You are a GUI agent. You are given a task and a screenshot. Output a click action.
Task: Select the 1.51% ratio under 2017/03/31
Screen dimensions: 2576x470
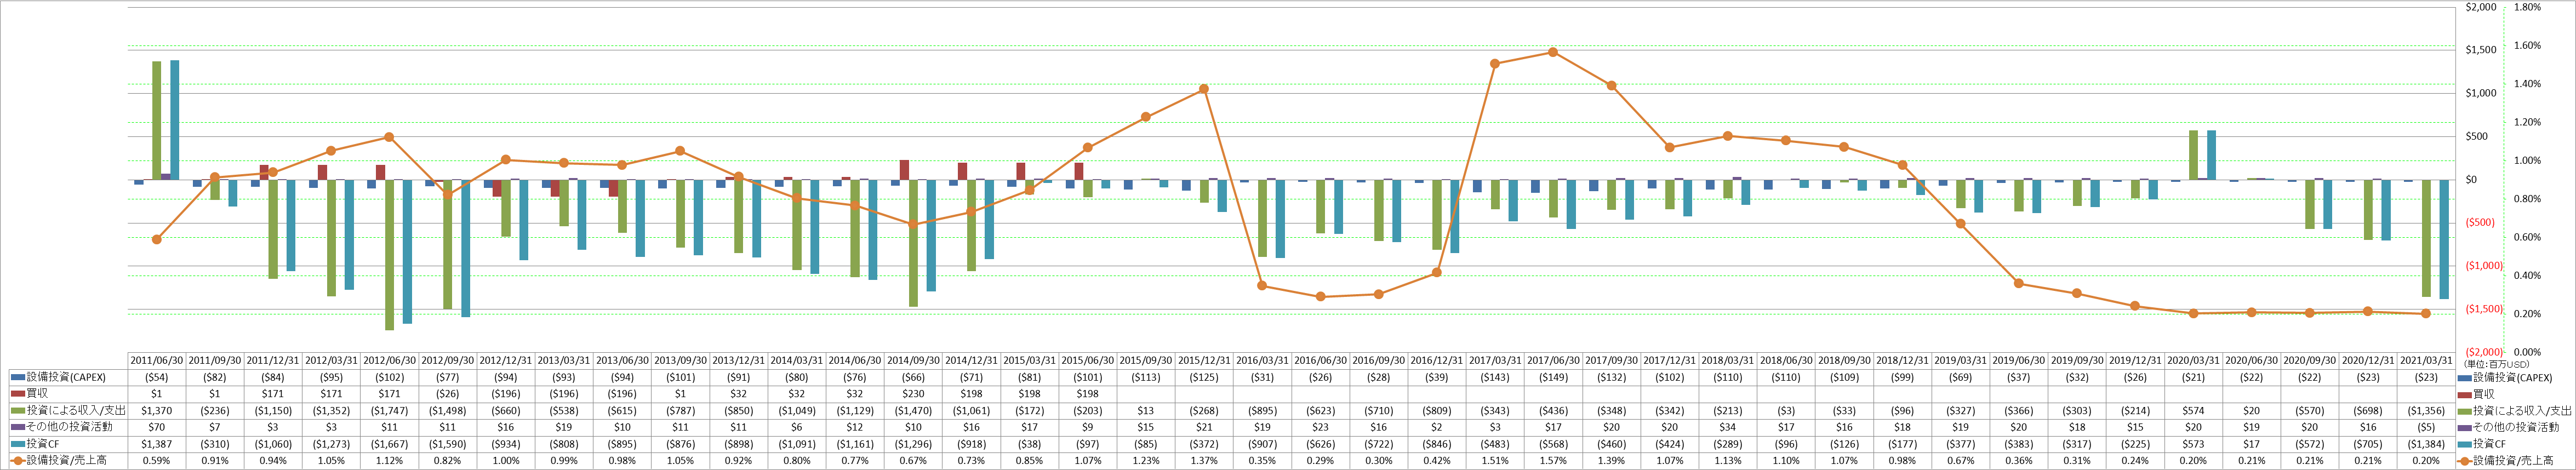(x=1495, y=461)
